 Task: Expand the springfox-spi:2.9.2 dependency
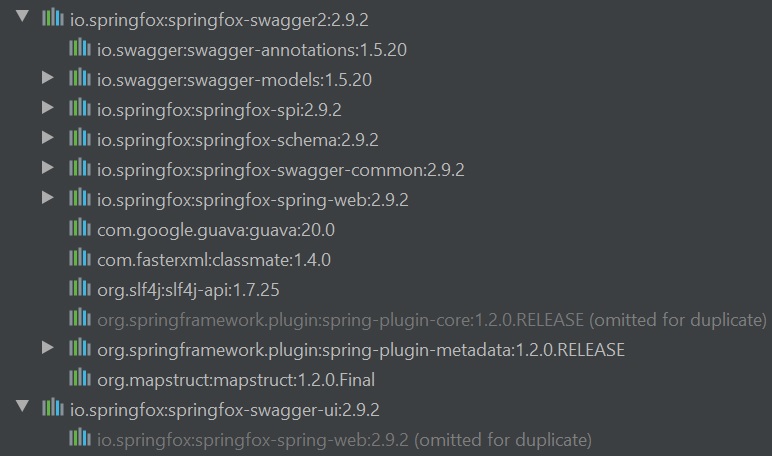point(48,109)
